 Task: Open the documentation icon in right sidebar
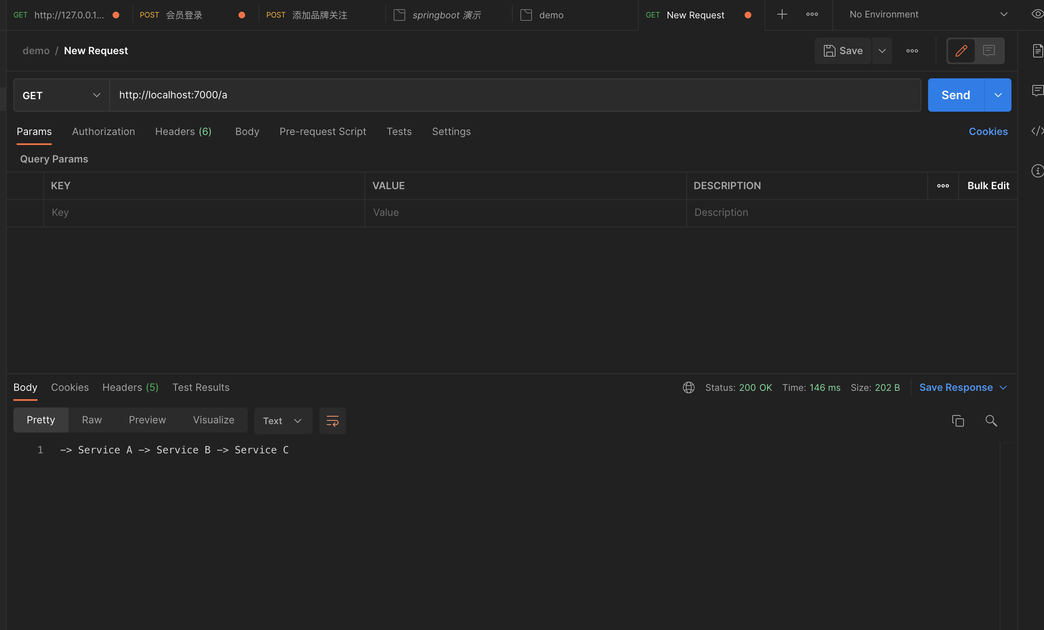[1037, 51]
